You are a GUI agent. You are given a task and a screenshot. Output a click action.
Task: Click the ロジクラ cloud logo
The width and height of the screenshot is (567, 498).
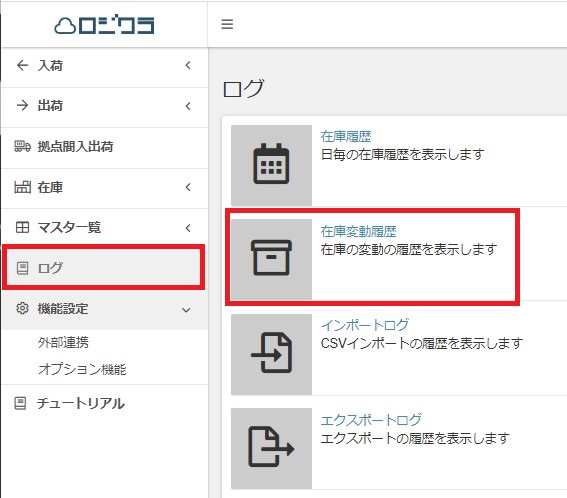[105, 25]
